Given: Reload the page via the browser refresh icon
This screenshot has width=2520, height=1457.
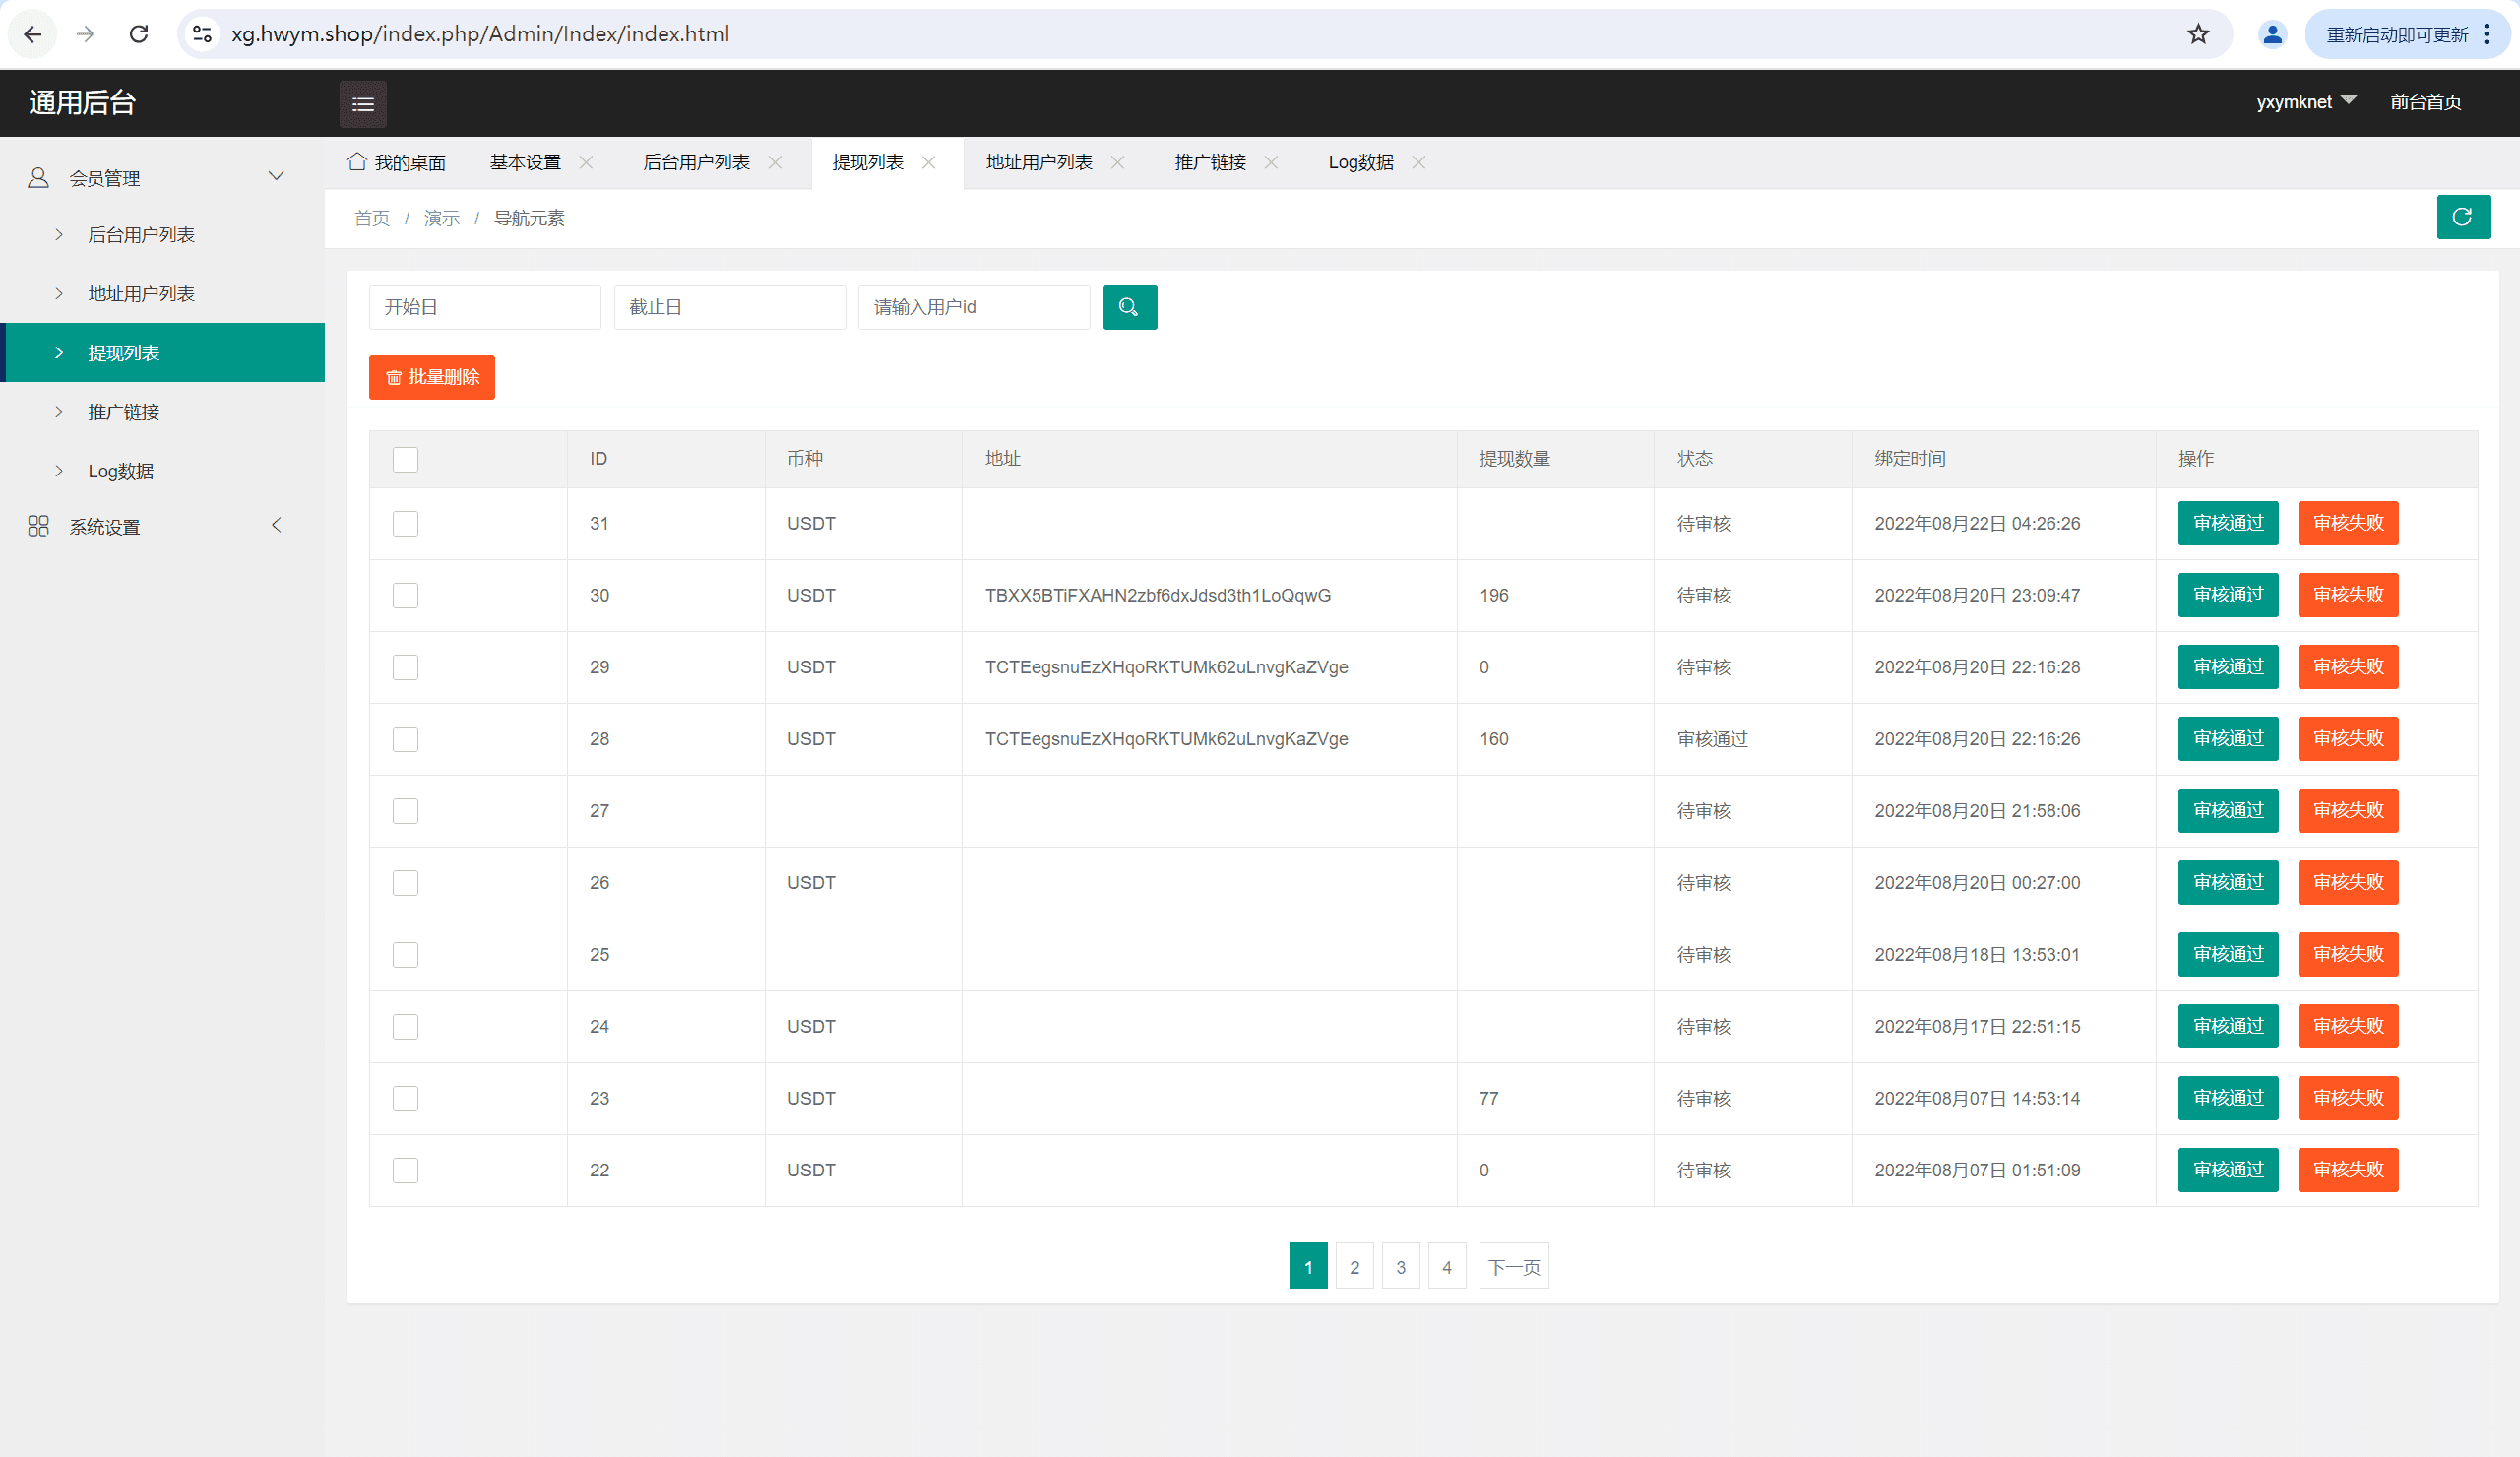Looking at the screenshot, I should (x=139, y=34).
